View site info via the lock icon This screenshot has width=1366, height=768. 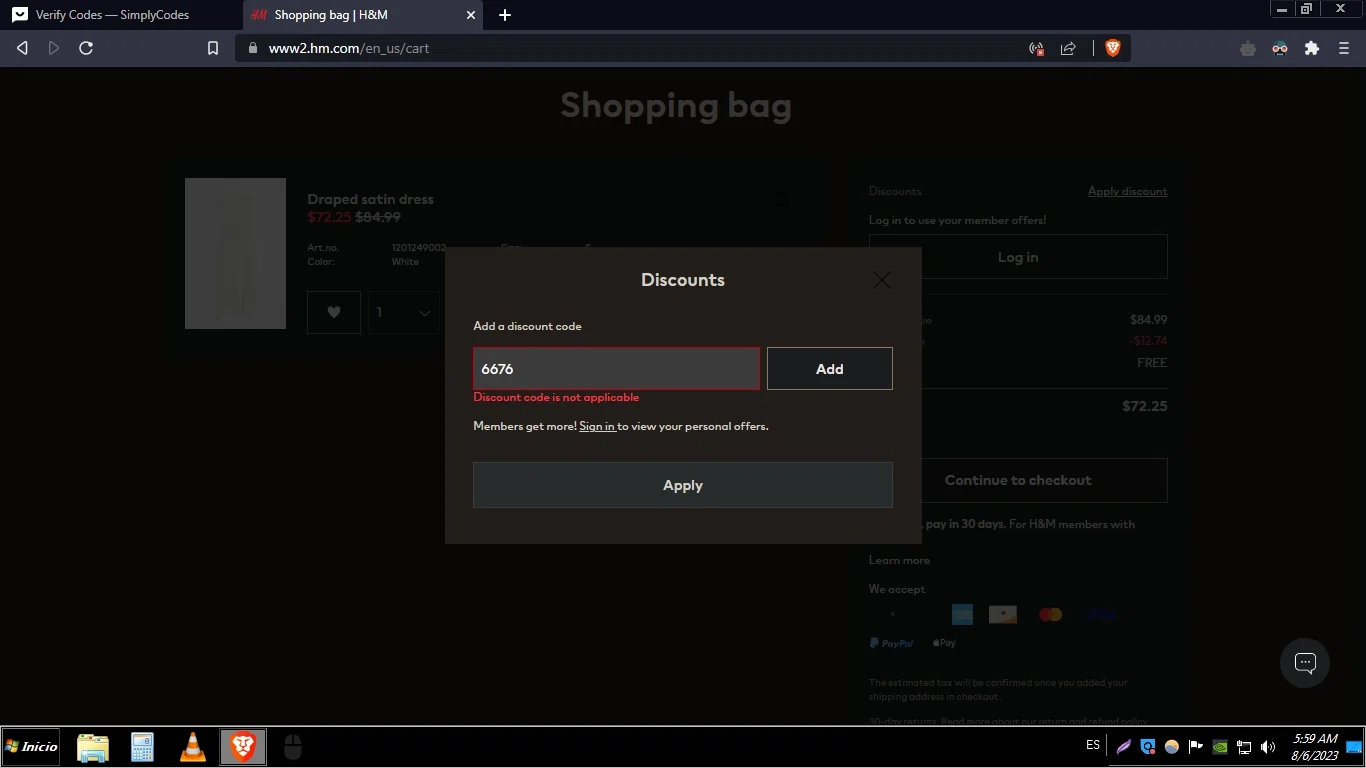point(252,48)
